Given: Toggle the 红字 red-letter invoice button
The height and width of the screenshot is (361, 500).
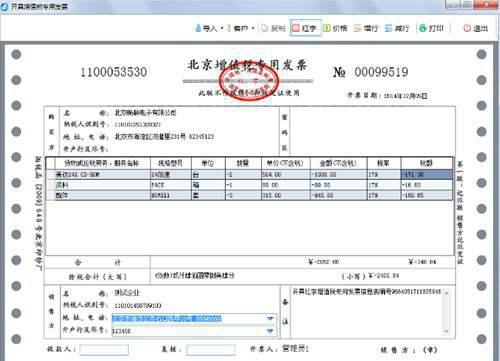Looking at the screenshot, I should click(305, 28).
